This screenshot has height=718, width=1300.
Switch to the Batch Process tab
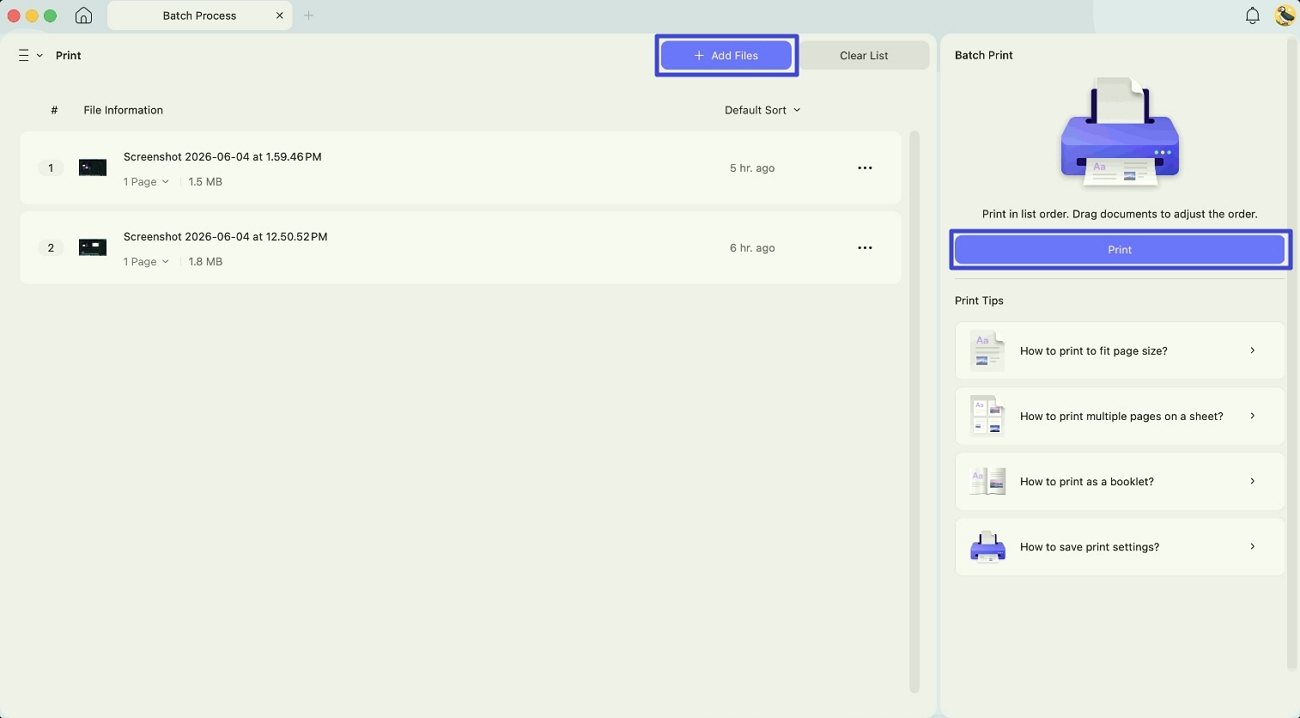[x=200, y=15]
